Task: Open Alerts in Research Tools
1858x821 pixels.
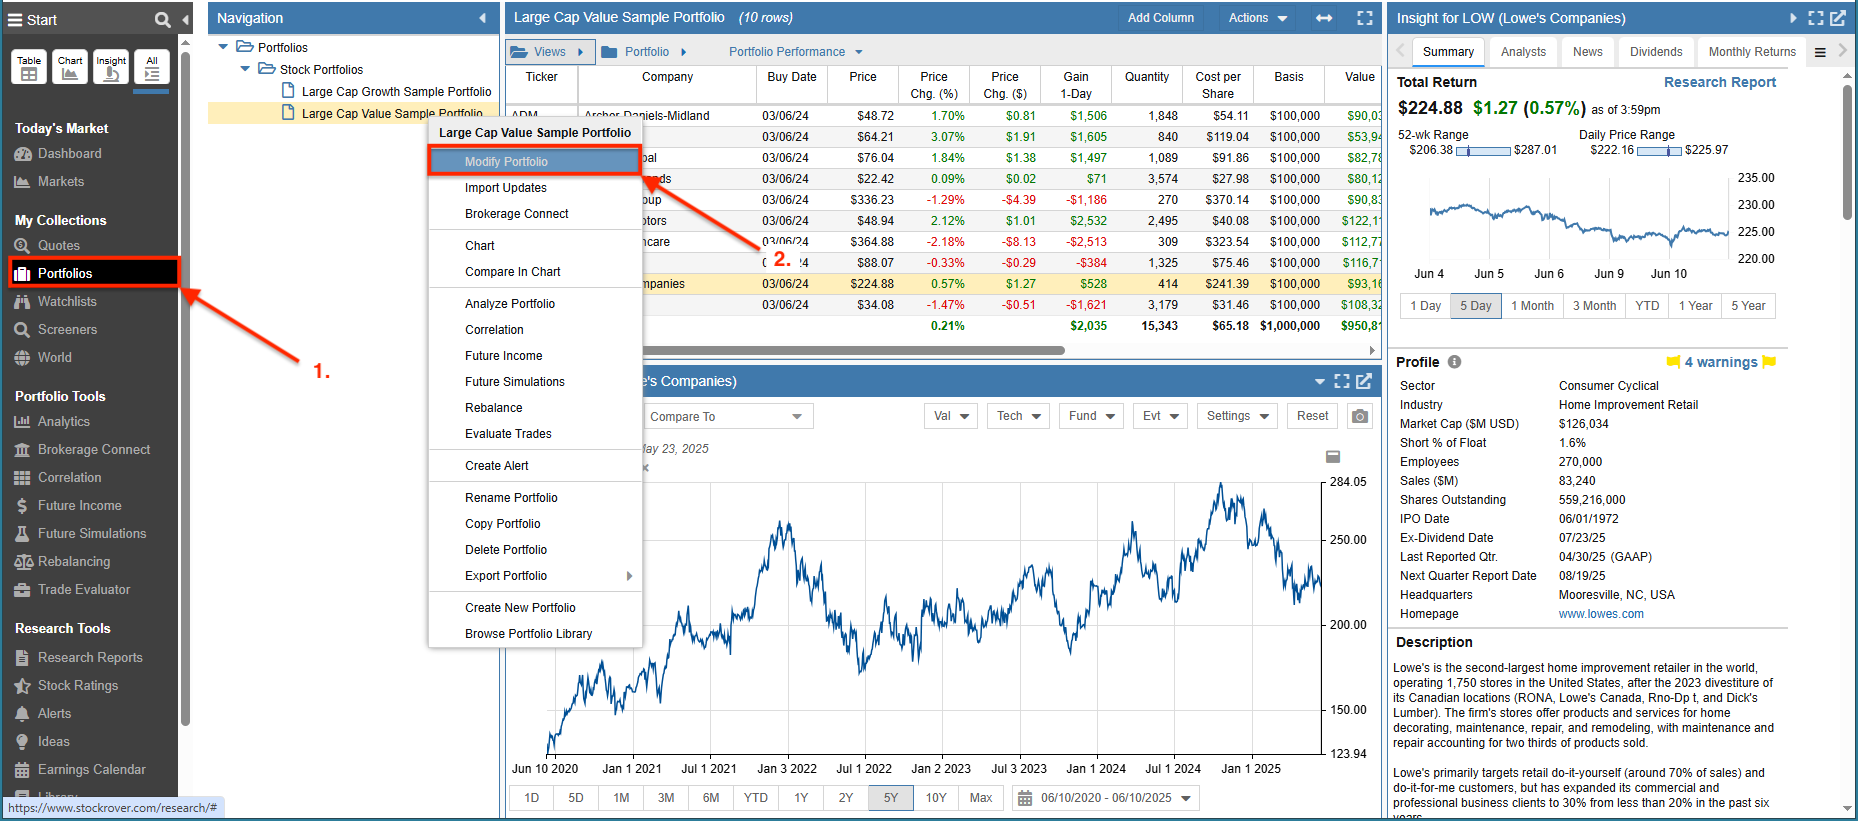Action: pyautogui.click(x=43, y=714)
